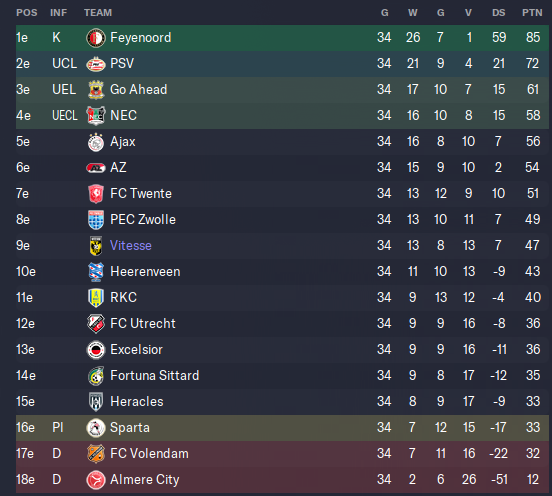Click the NEC club logo
552x496 pixels.
click(x=96, y=116)
